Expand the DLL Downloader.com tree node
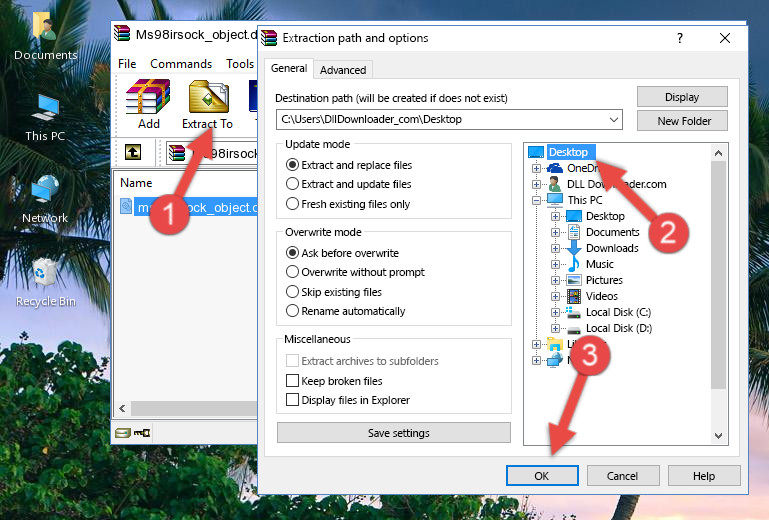This screenshot has height=520, width=769. pos(536,184)
